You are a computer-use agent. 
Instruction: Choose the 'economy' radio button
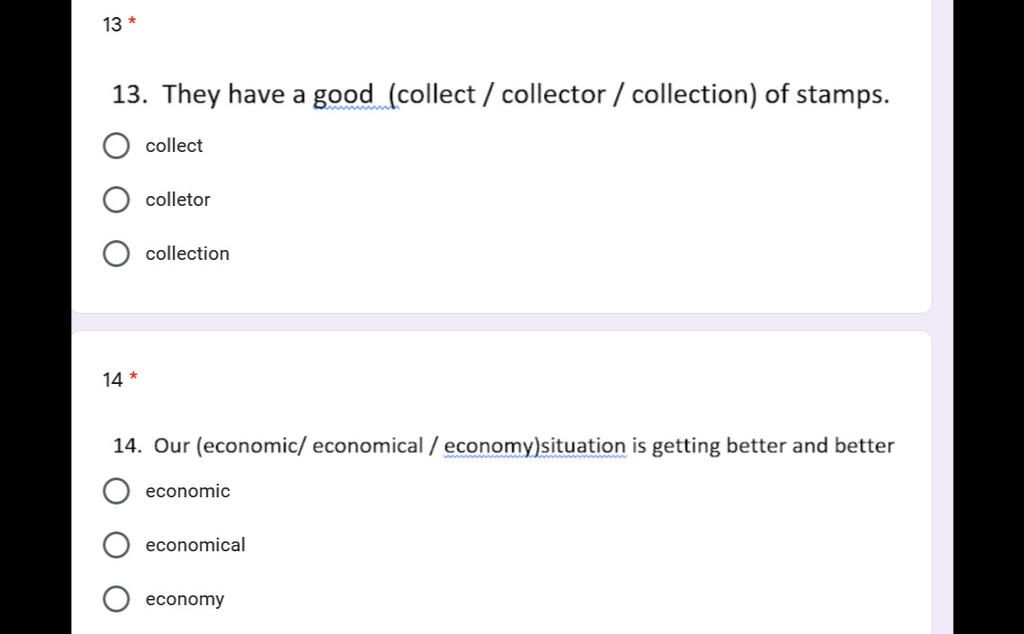click(116, 599)
